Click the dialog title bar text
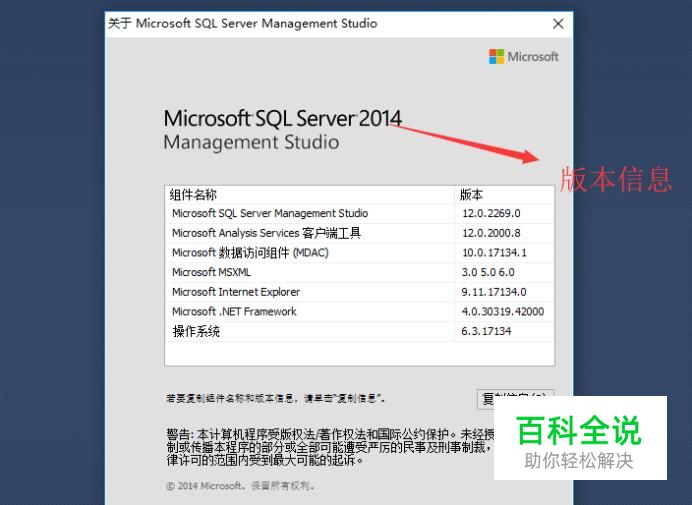 (243, 23)
